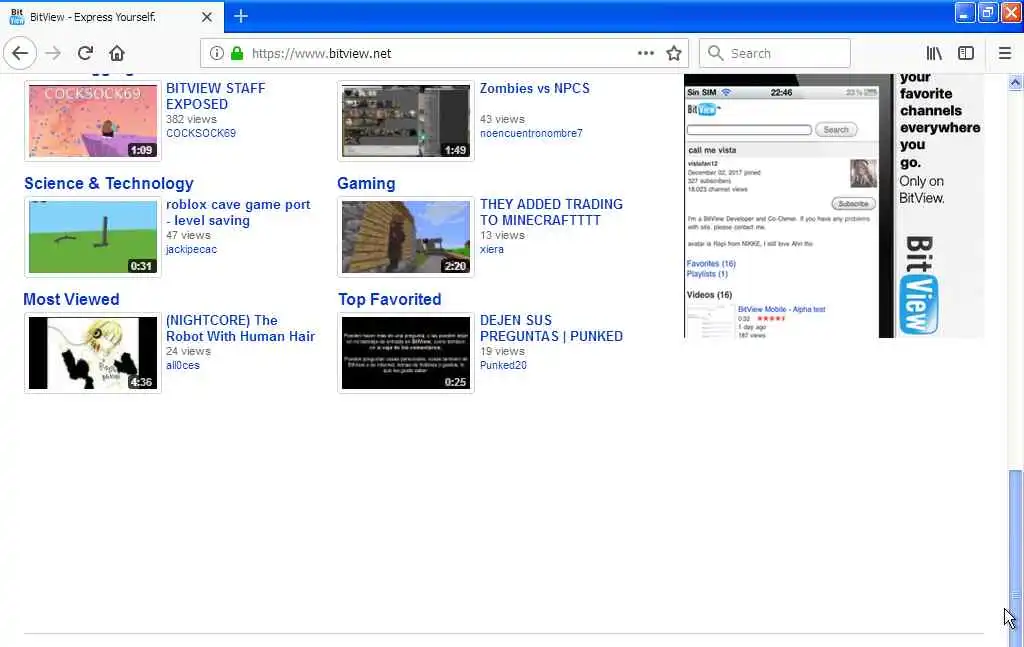Open the Firefox hamburger menu
The width and height of the screenshot is (1024, 647).
tap(1005, 53)
